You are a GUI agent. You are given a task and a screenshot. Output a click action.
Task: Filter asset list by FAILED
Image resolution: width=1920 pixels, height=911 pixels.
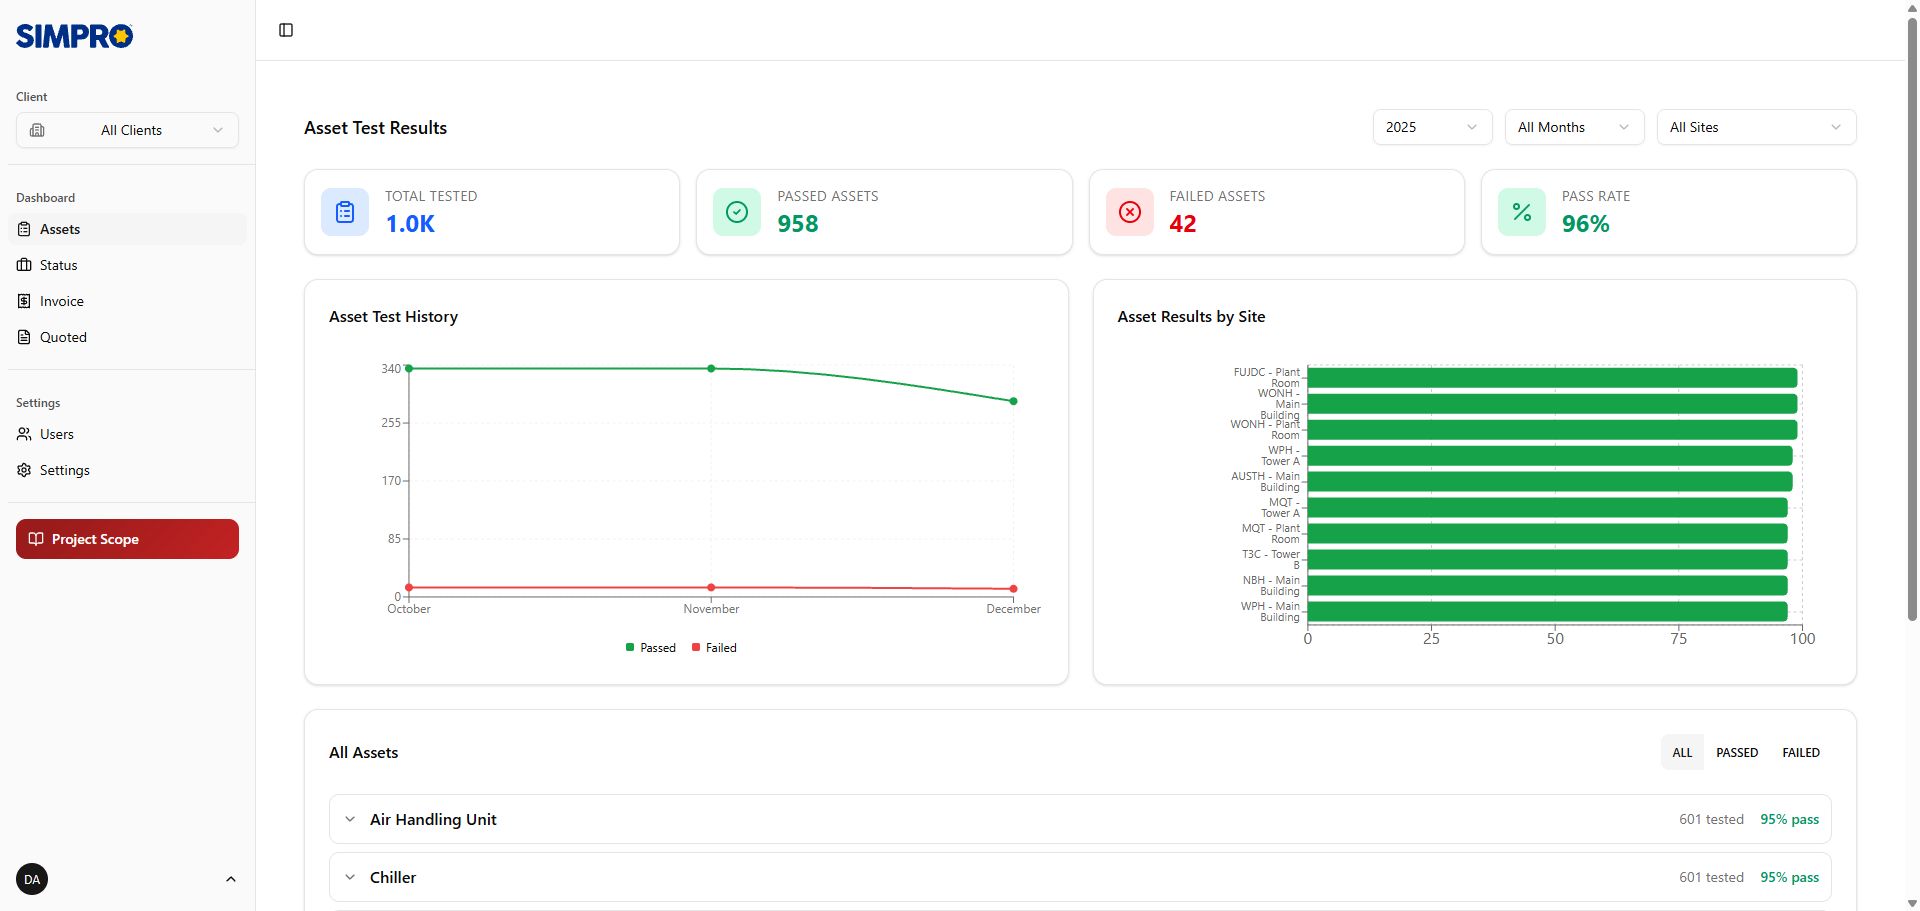(1800, 753)
